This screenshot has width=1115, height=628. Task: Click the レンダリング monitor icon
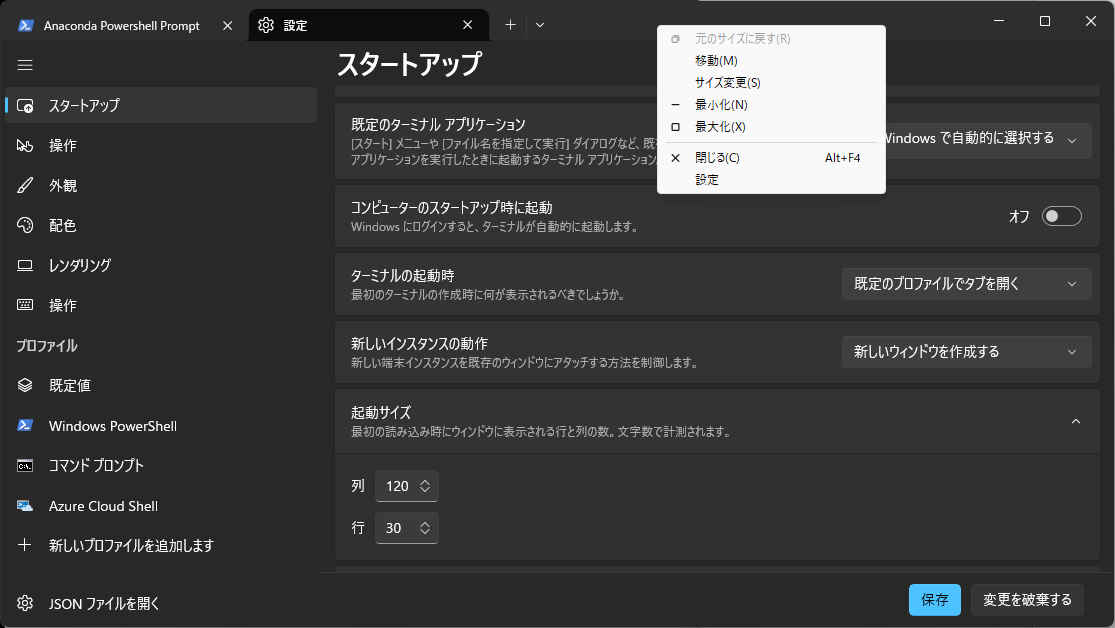pyautogui.click(x=26, y=265)
